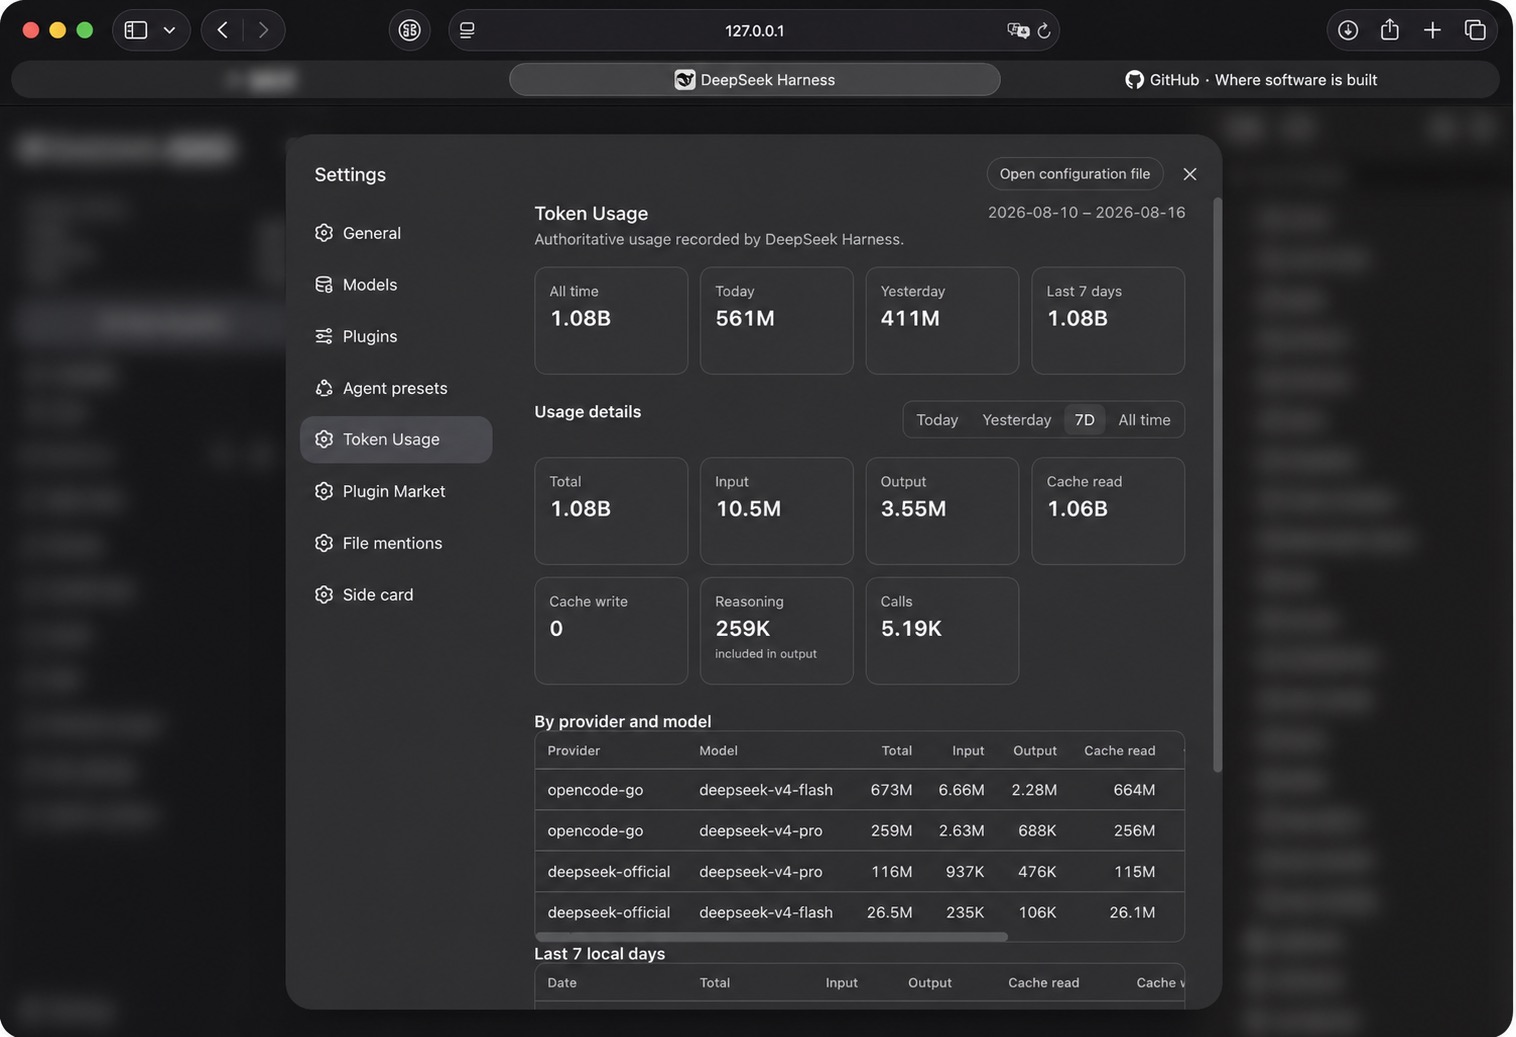Click the extension icon left of address bar

click(409, 30)
